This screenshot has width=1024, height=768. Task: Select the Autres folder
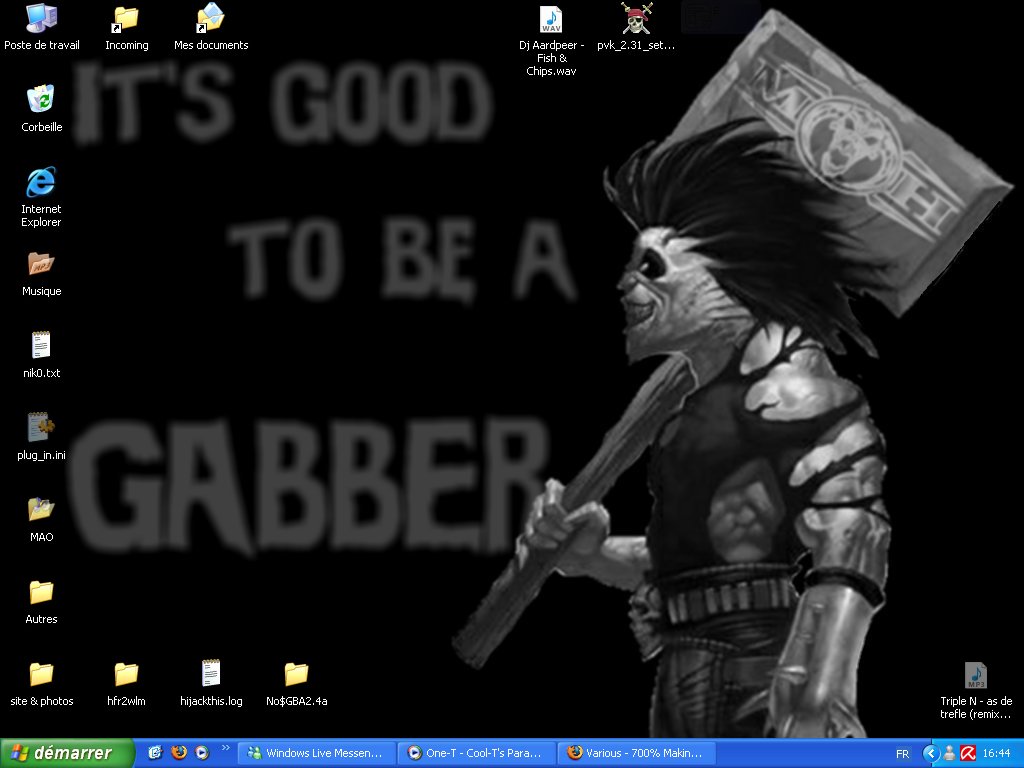point(41,601)
